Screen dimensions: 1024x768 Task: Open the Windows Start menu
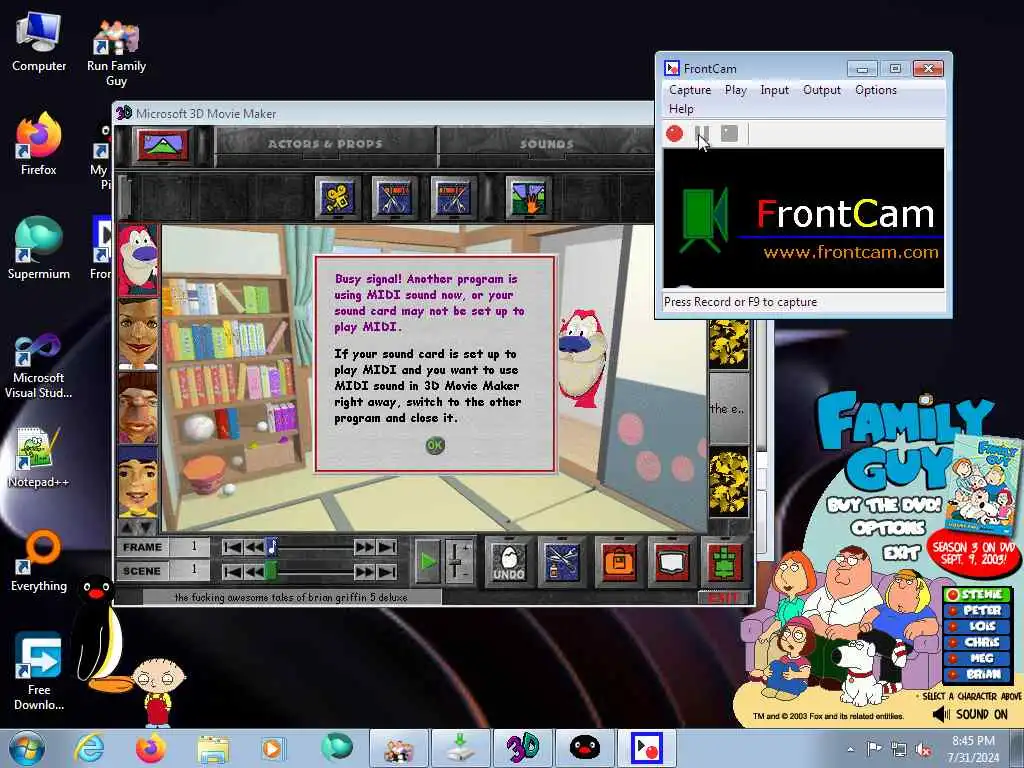pyautogui.click(x=27, y=748)
